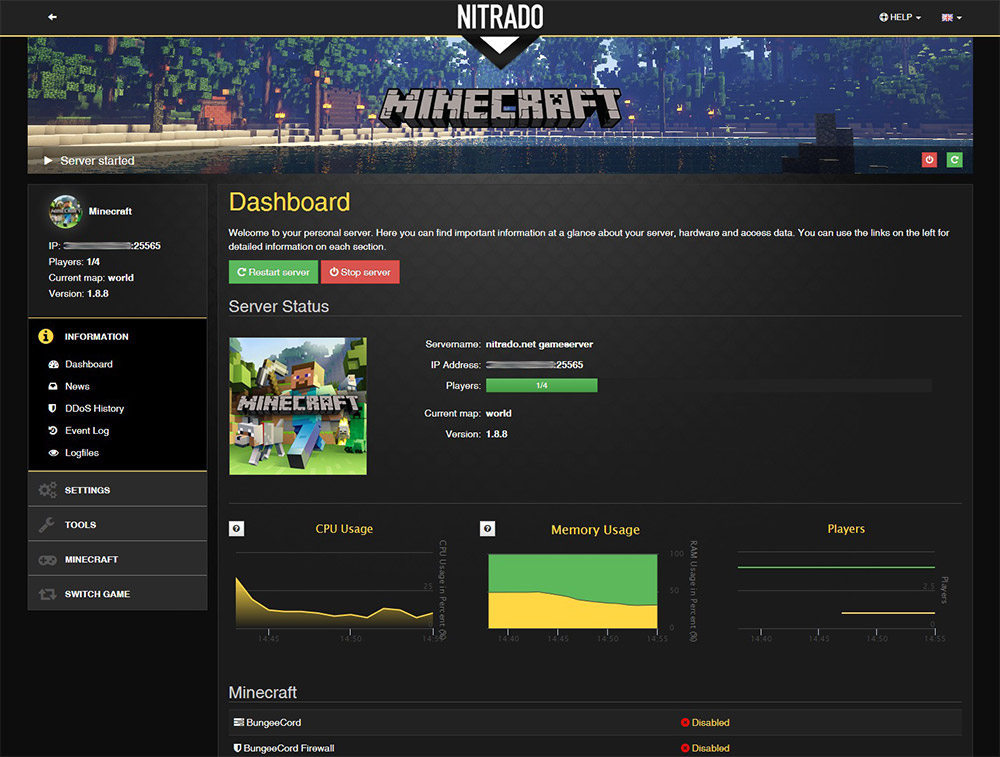Open the HELP dropdown menu
Viewport: 1000px width, 757px height.
[900, 17]
